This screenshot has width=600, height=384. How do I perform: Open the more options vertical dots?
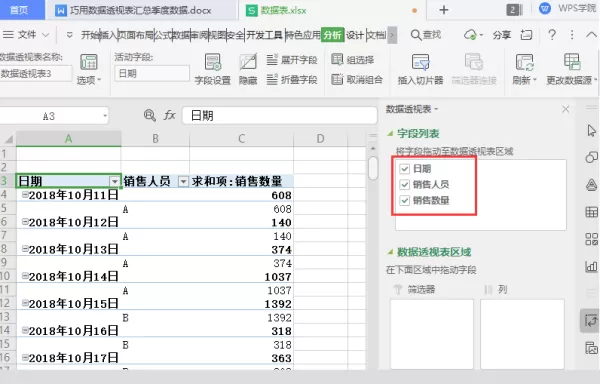coord(572,35)
